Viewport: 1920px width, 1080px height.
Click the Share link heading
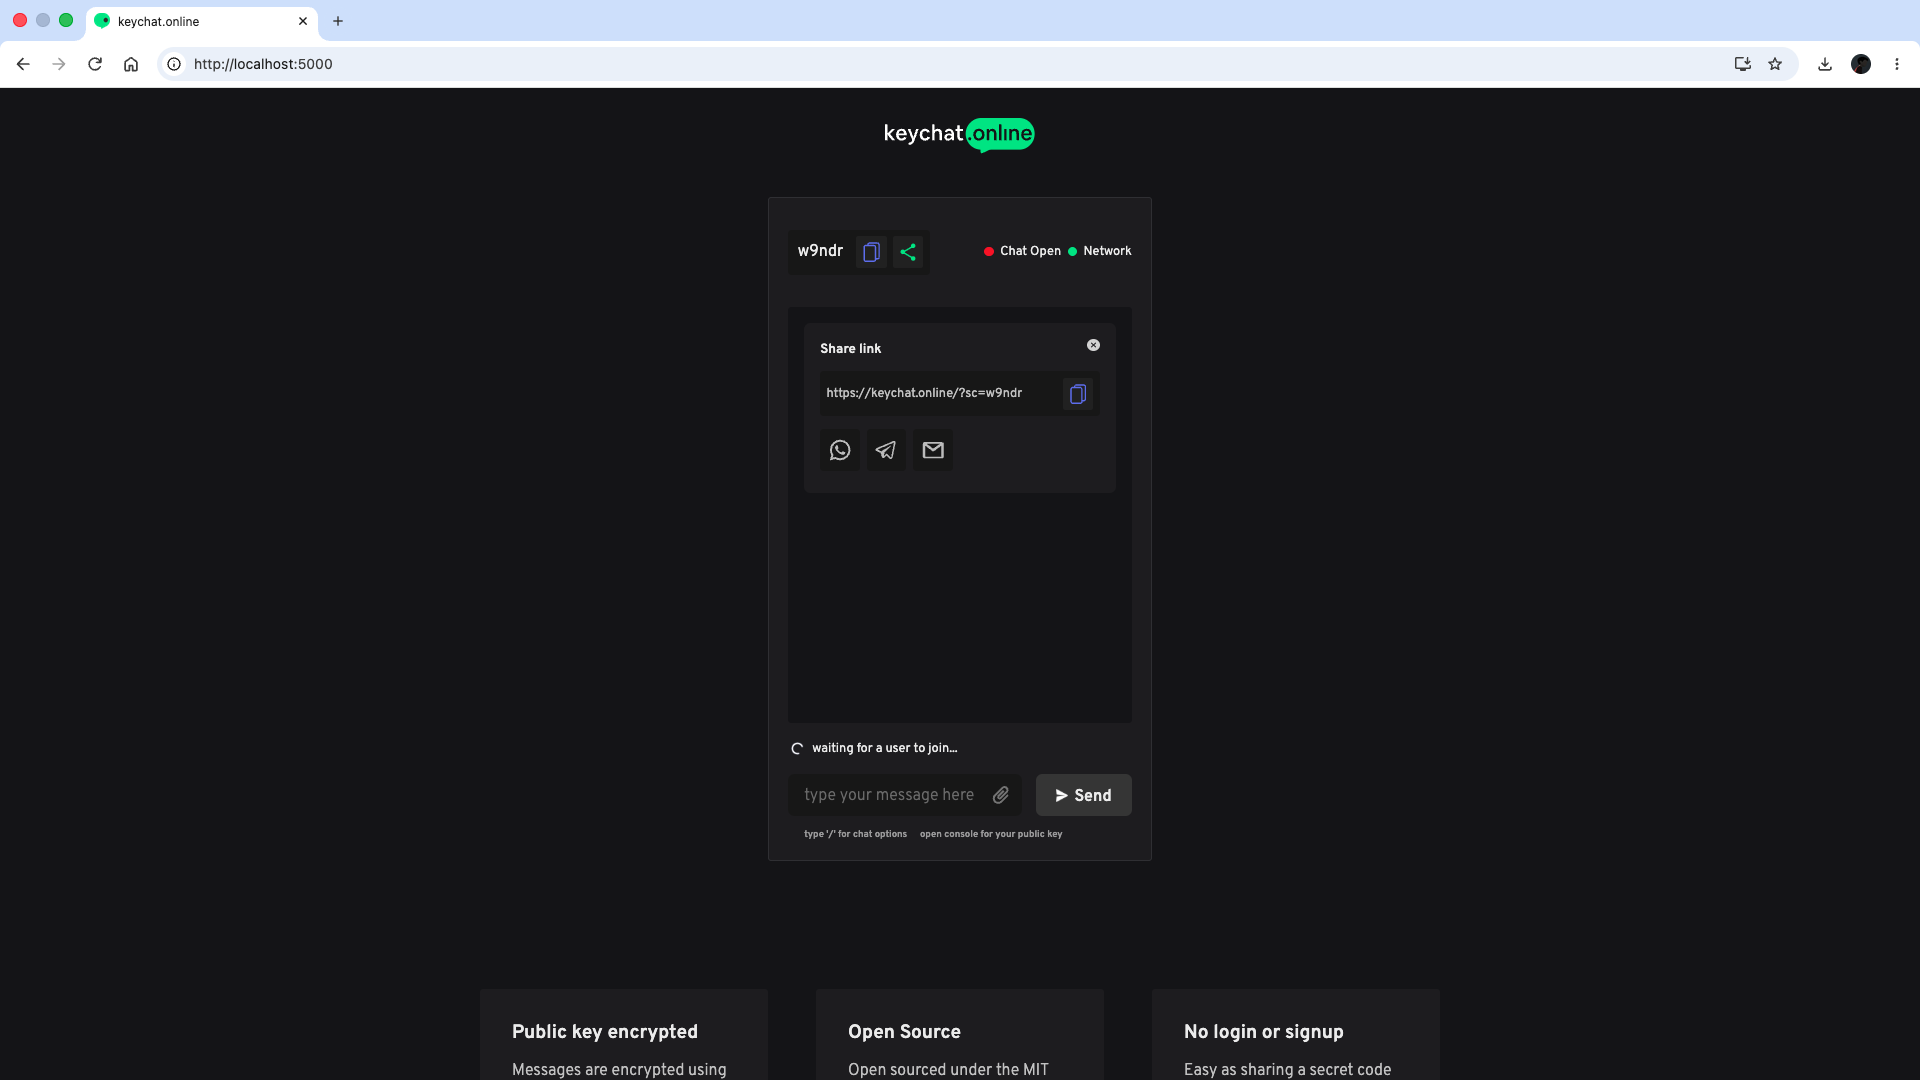coord(850,348)
